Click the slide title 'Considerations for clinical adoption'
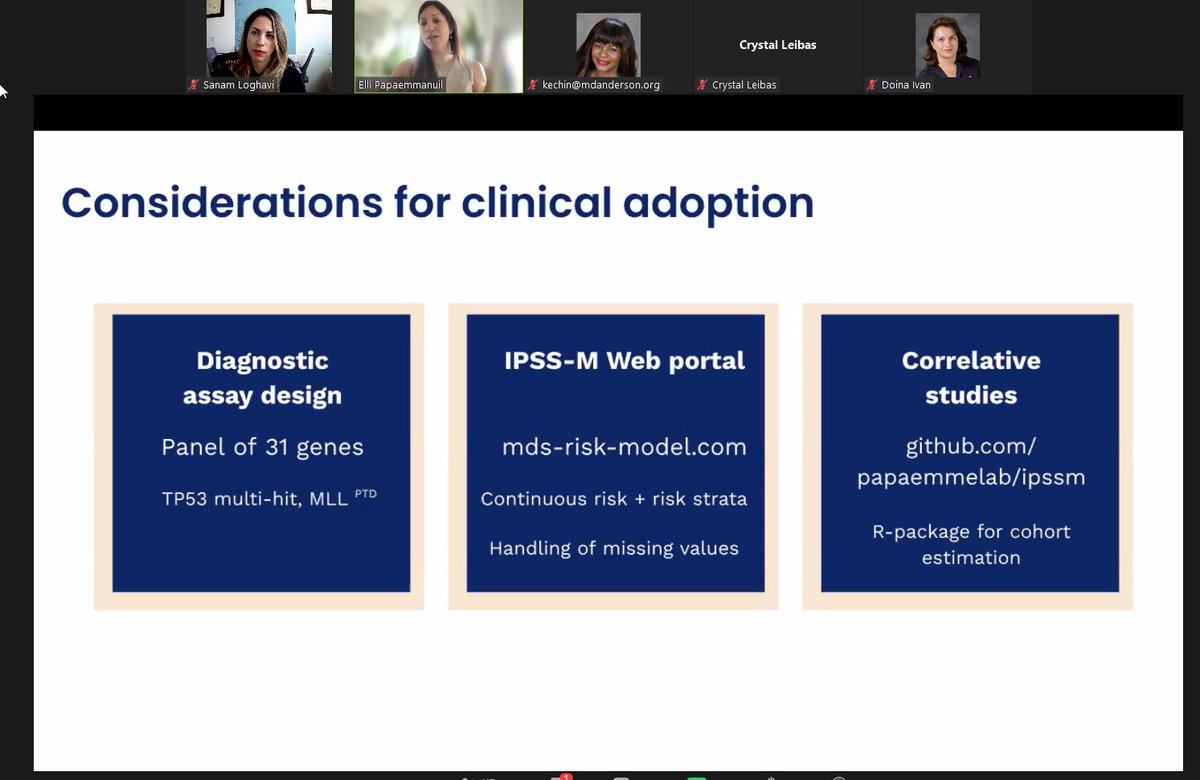Image resolution: width=1200 pixels, height=780 pixels. pos(438,203)
